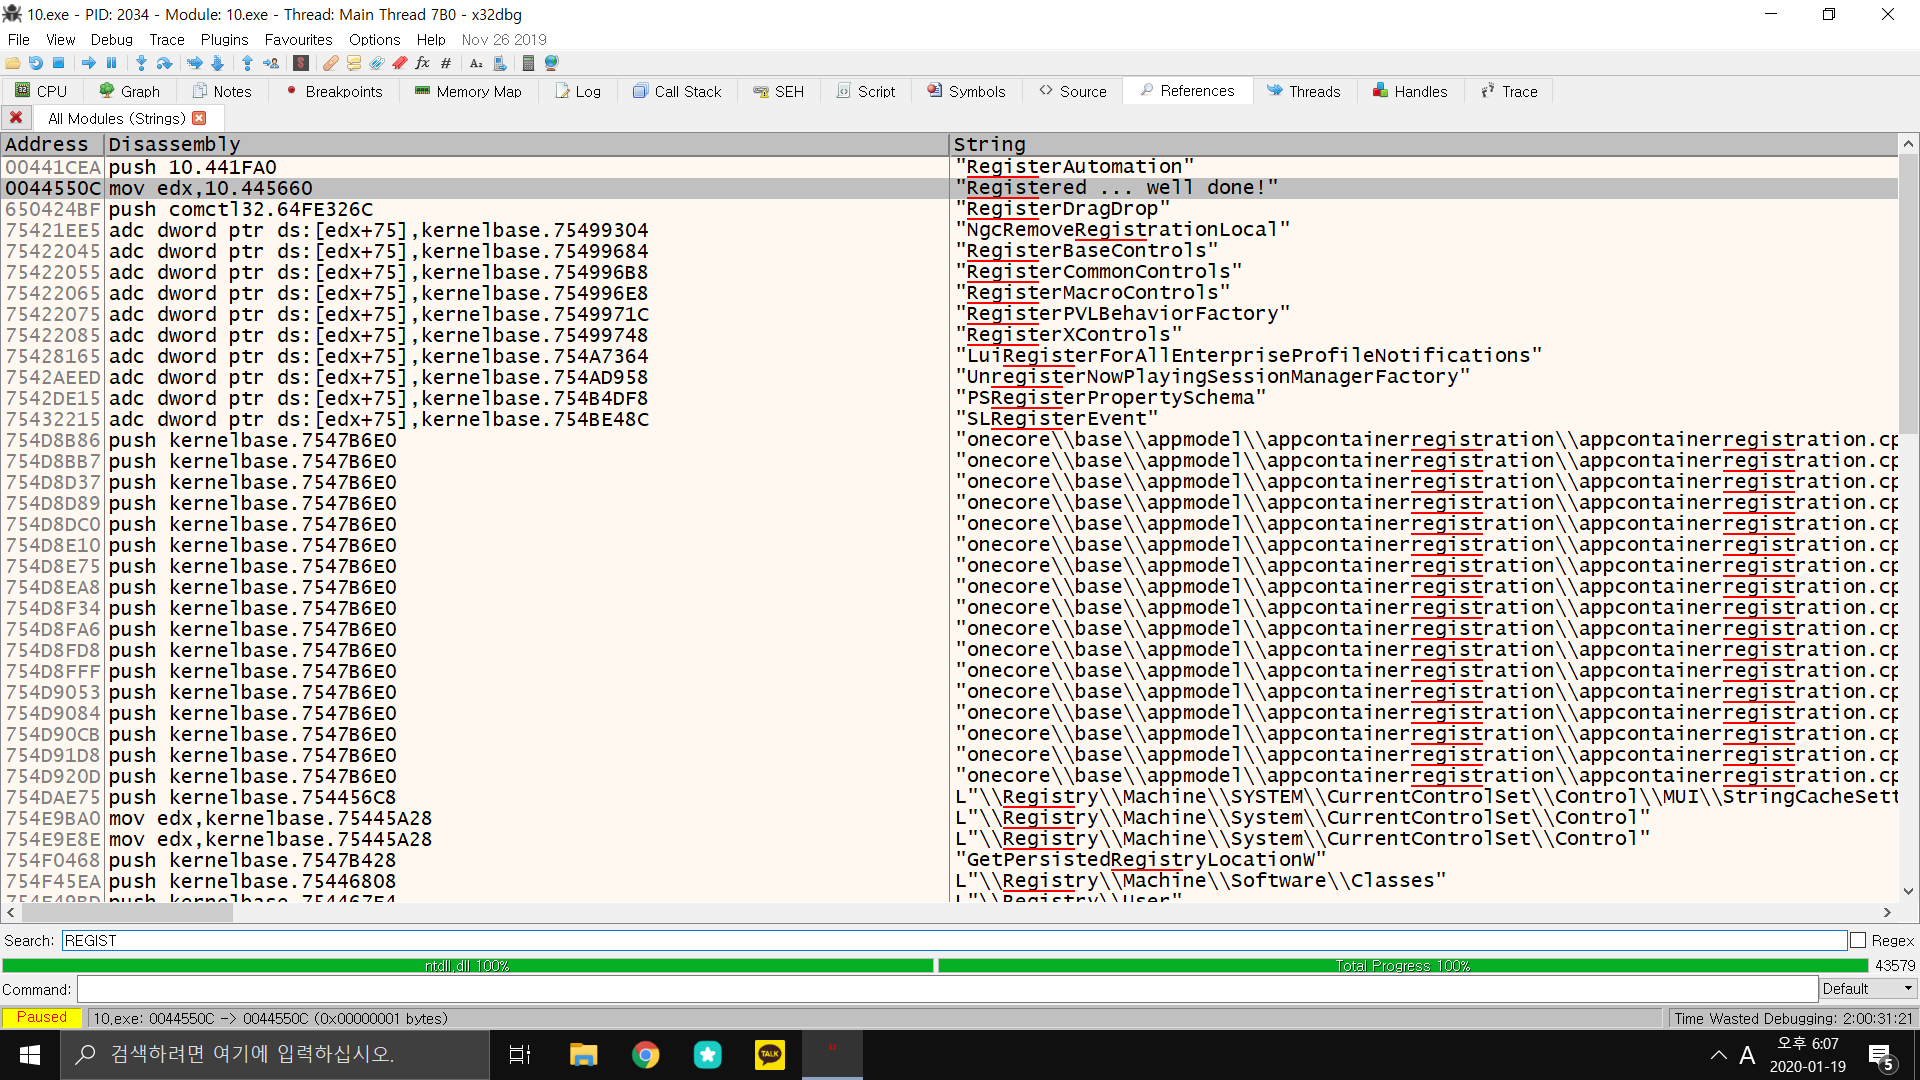Image resolution: width=1920 pixels, height=1080 pixels.
Task: Click the Total Progress 100% bar
Action: 1402,965
